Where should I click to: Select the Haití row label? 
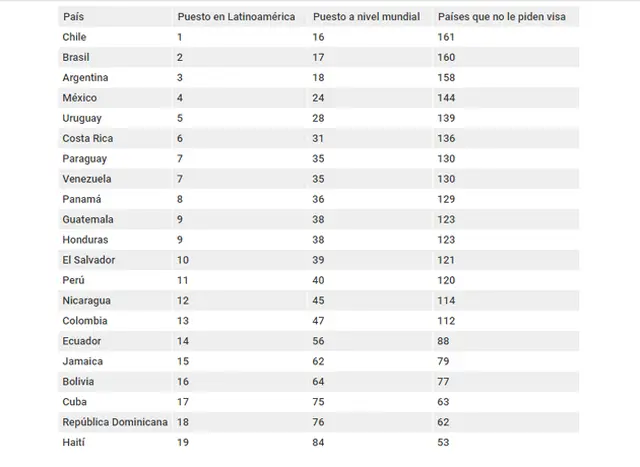point(73,443)
